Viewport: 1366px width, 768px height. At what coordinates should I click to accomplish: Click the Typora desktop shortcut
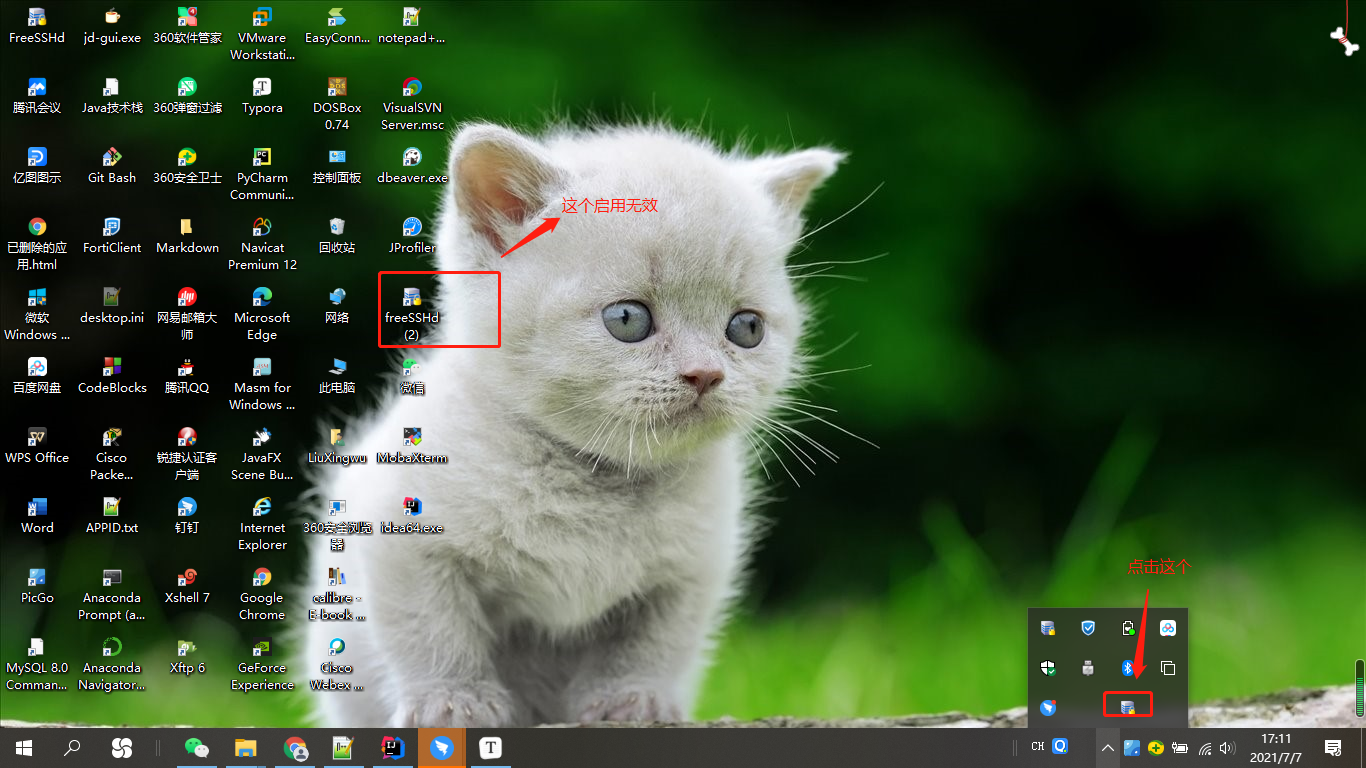[262, 96]
